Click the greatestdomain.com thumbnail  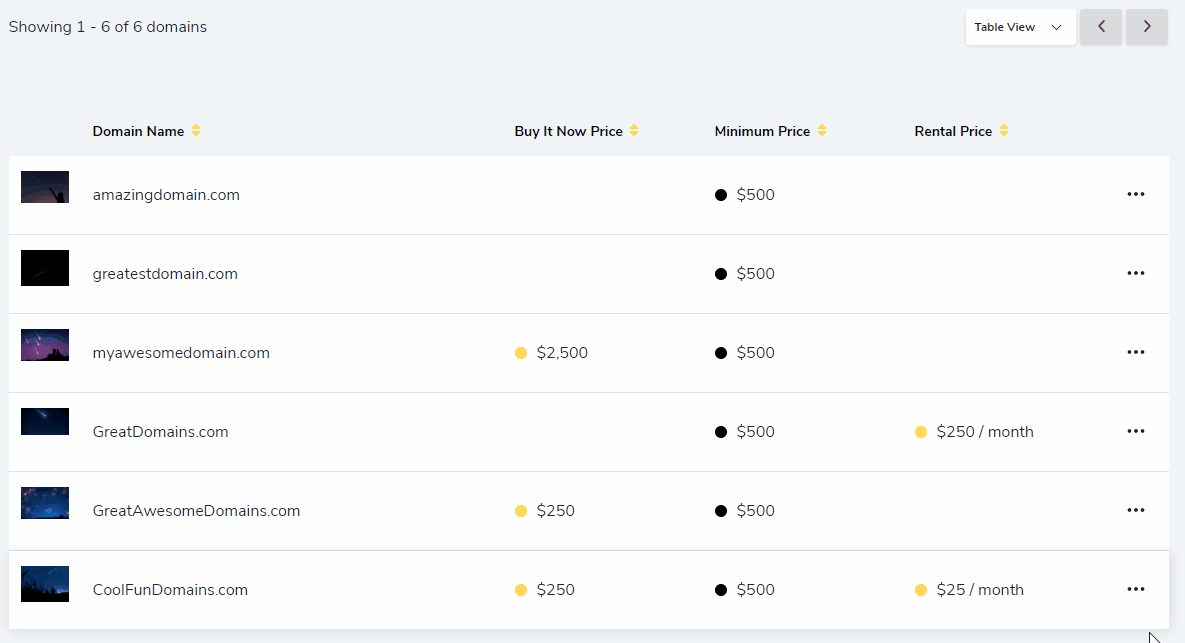tap(45, 268)
